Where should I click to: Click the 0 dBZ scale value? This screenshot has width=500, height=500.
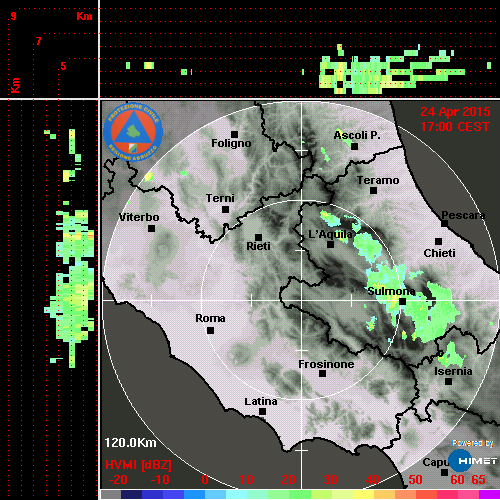(205, 480)
